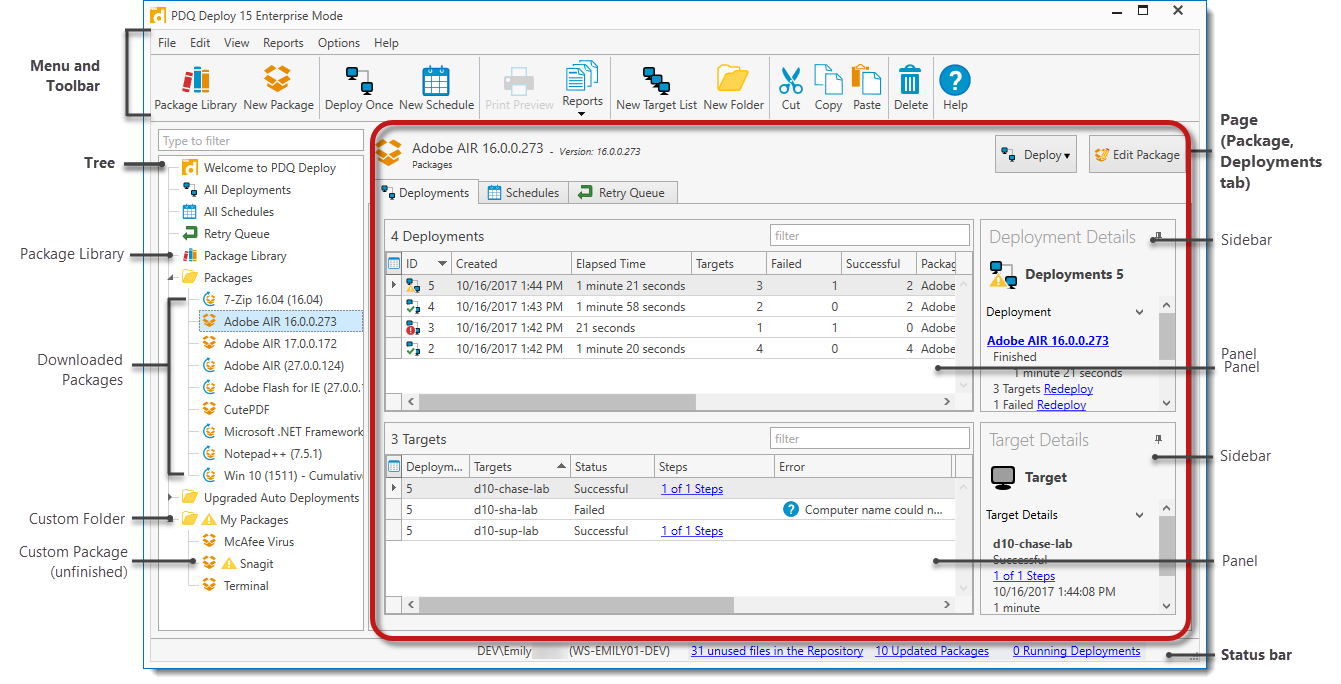Viewport: 1341px width, 684px height.
Task: Select the Deploy Once toolbar icon
Action: 359,80
